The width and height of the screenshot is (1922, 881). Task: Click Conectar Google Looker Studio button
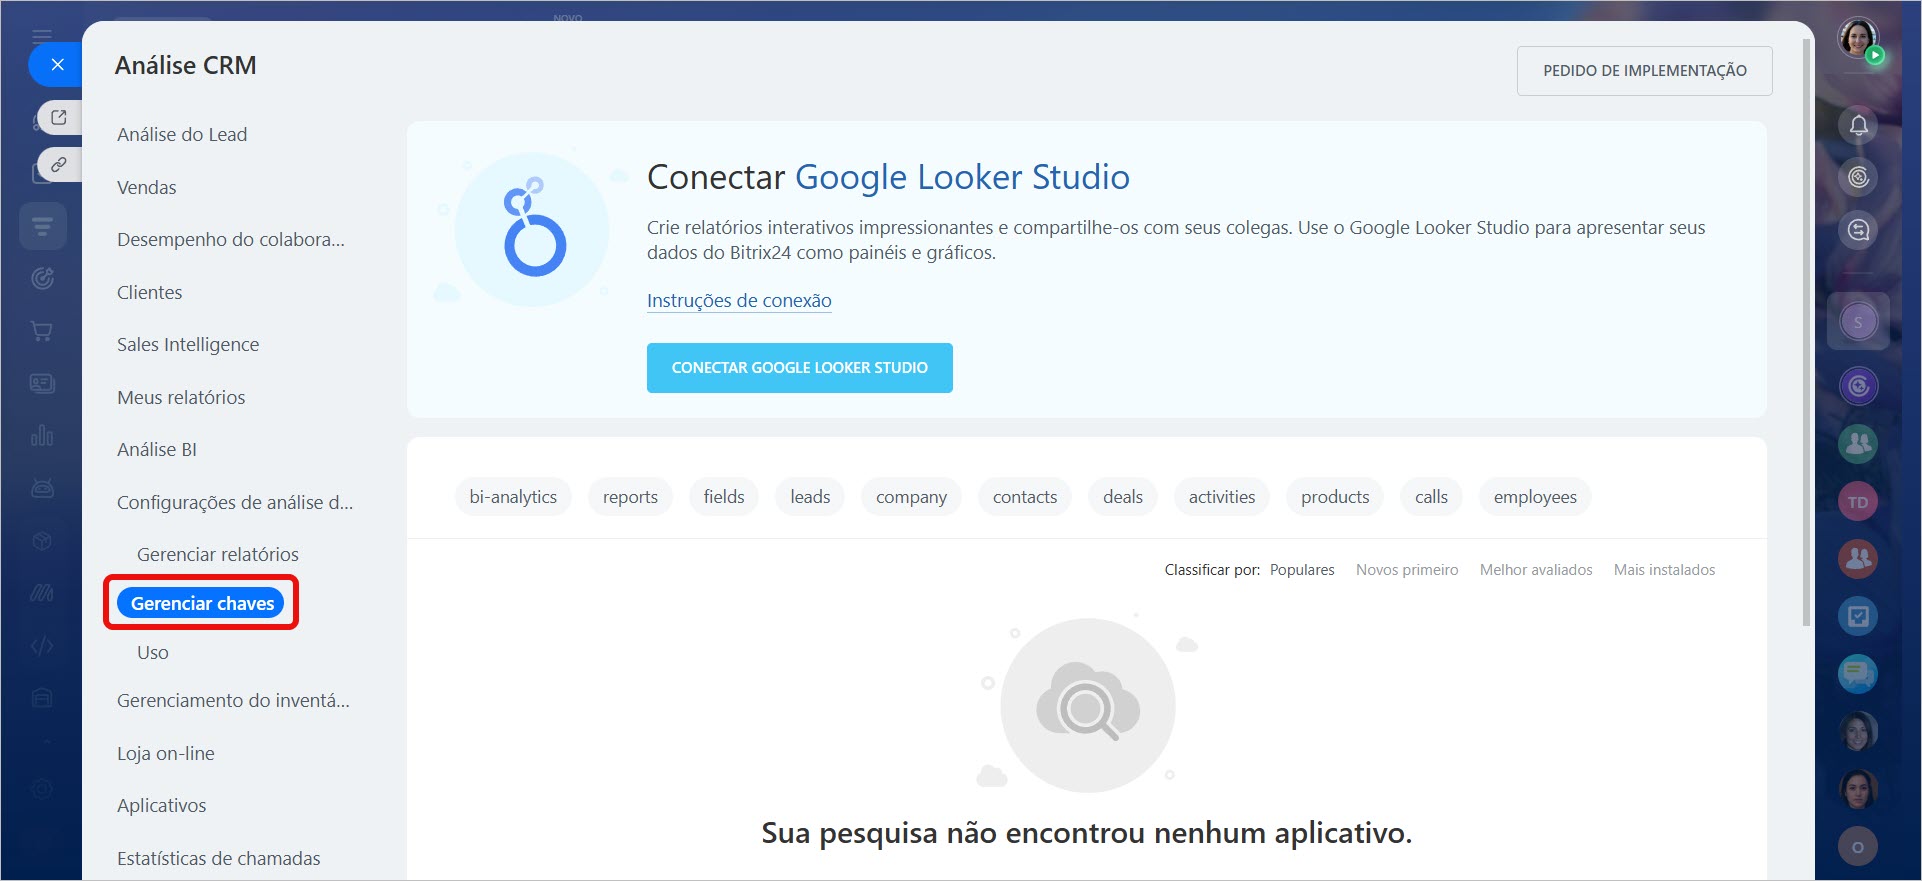coord(799,368)
